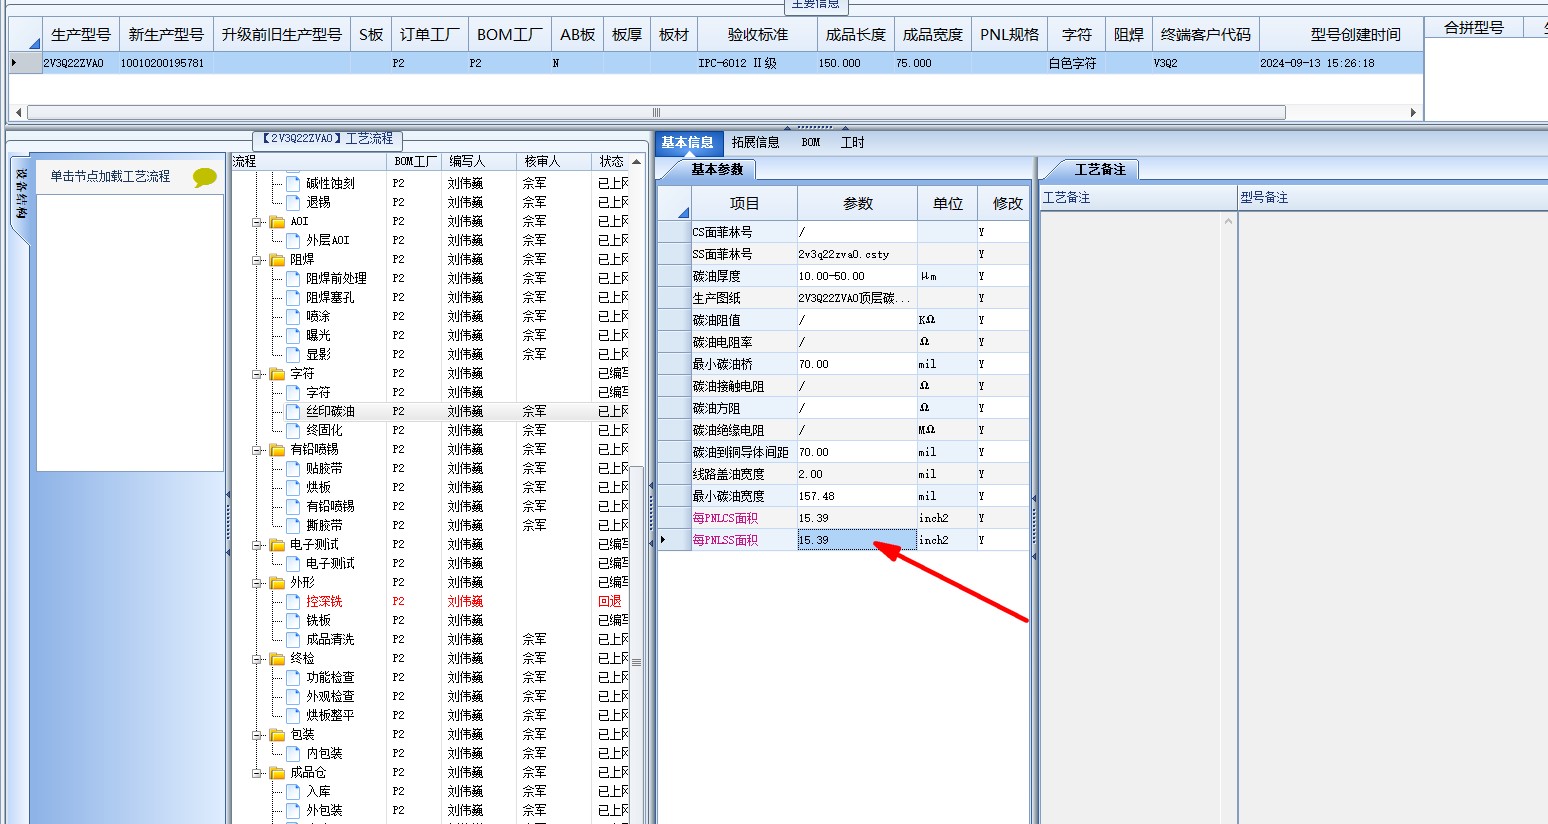The height and width of the screenshot is (824, 1548).
Task: Click the 终检 folder icon
Action: pos(277,659)
